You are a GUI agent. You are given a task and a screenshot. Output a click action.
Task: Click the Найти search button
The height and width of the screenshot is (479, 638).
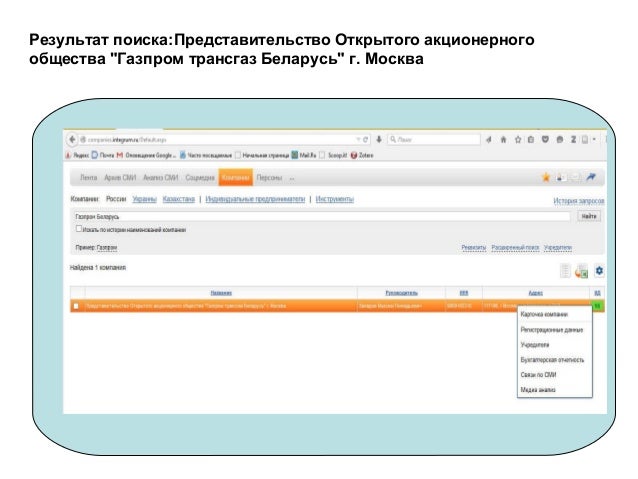click(589, 217)
